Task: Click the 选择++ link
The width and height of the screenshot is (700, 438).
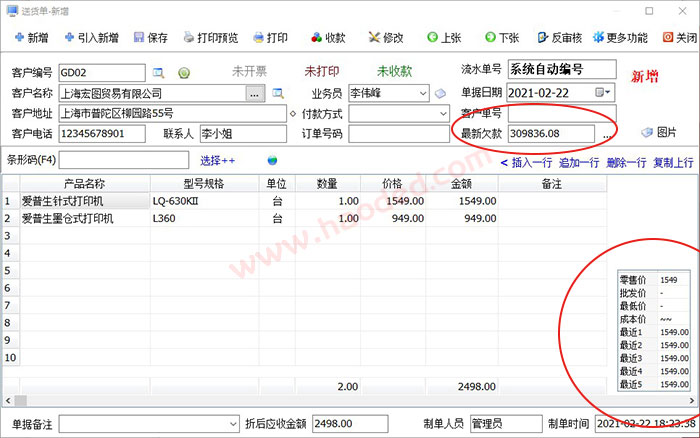Action: click(217, 161)
